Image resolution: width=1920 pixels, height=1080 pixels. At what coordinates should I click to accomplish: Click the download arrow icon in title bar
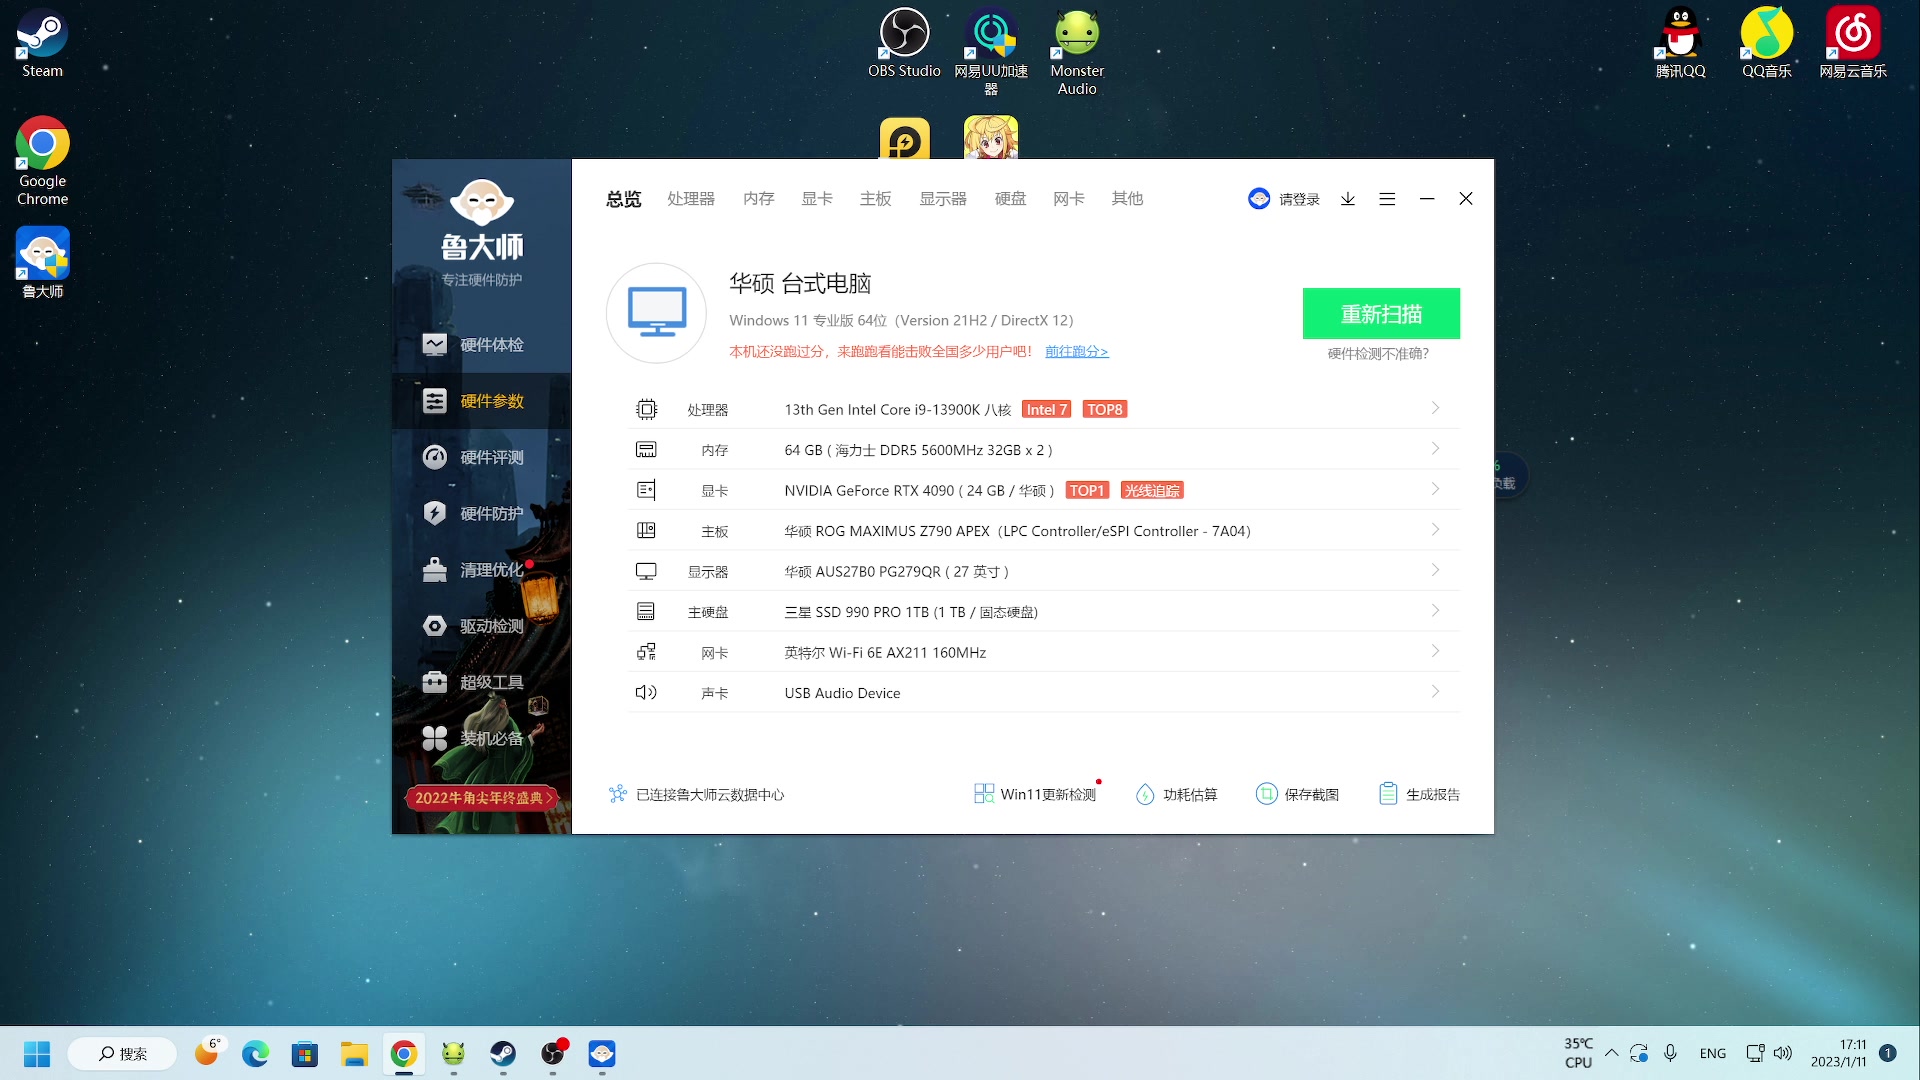(x=1348, y=199)
